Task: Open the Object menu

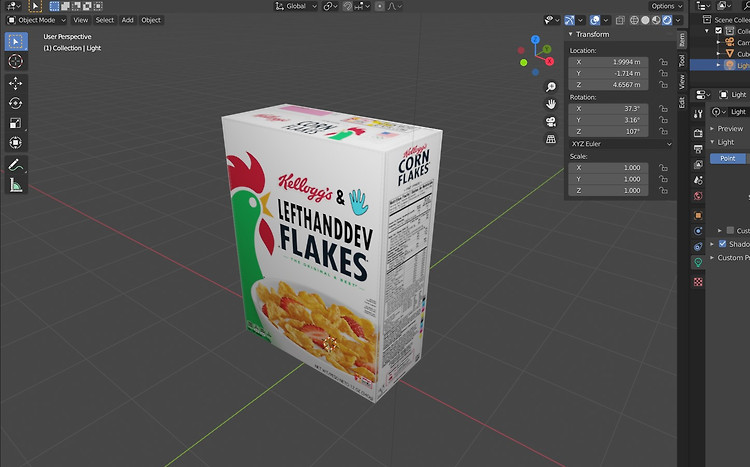Action: pyautogui.click(x=151, y=20)
